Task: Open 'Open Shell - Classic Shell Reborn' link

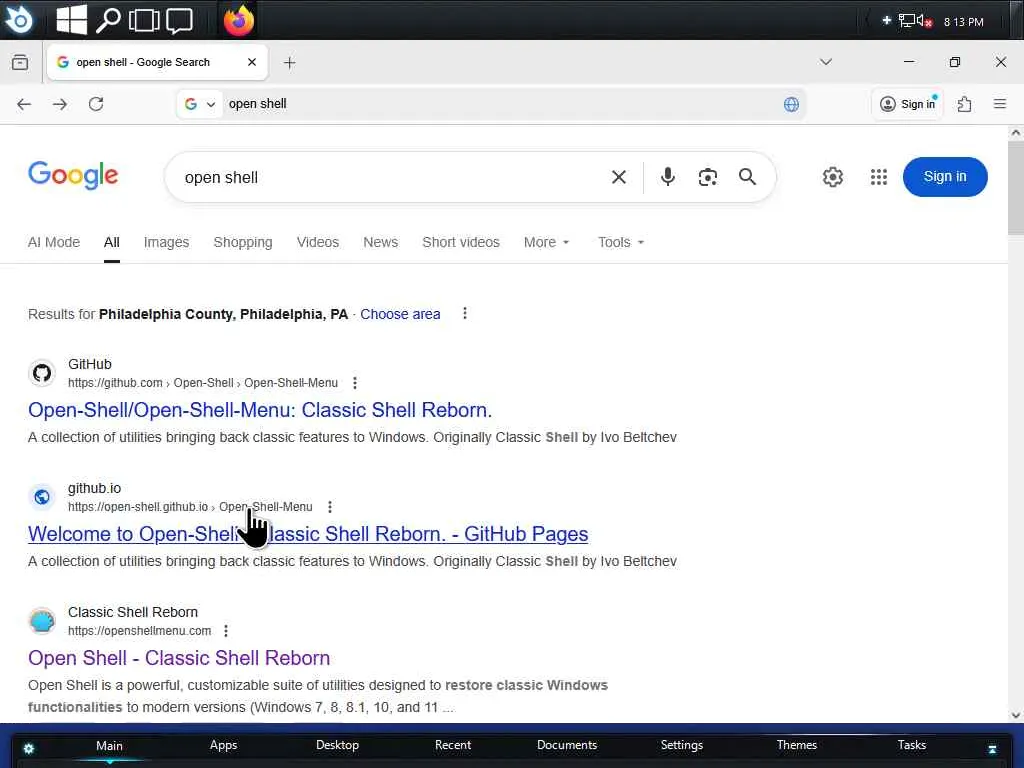Action: coord(179,658)
